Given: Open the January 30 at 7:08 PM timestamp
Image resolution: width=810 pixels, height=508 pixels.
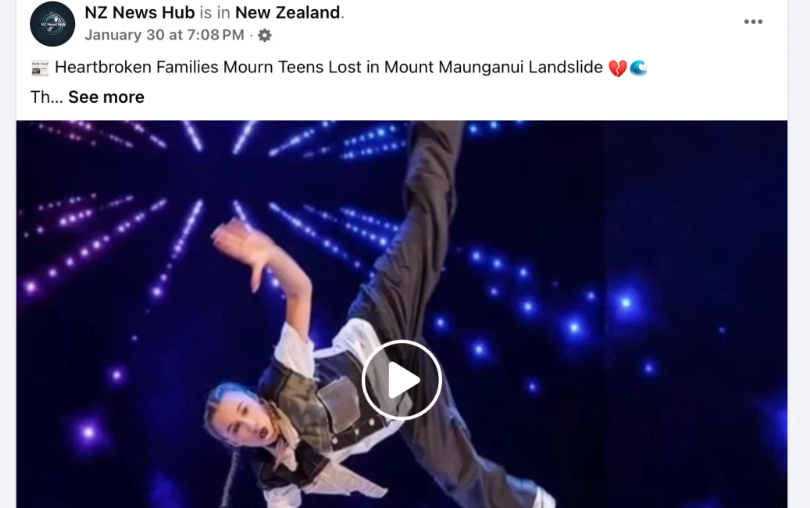Looking at the screenshot, I should (164, 35).
